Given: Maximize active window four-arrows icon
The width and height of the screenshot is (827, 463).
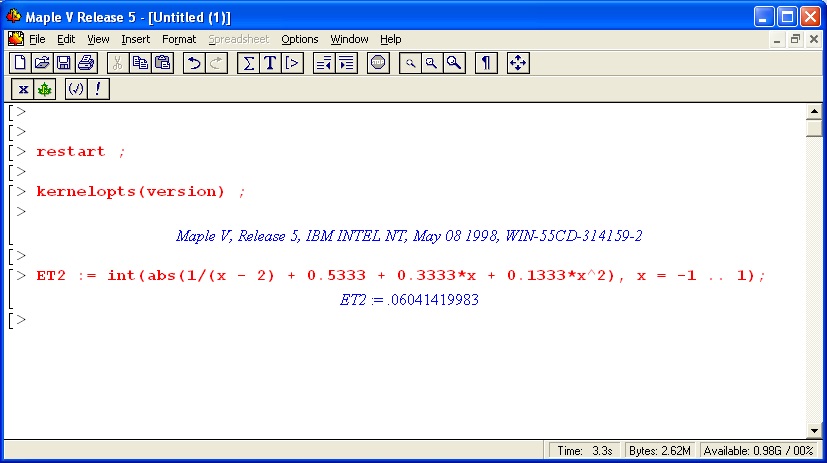Looking at the screenshot, I should pos(518,63).
